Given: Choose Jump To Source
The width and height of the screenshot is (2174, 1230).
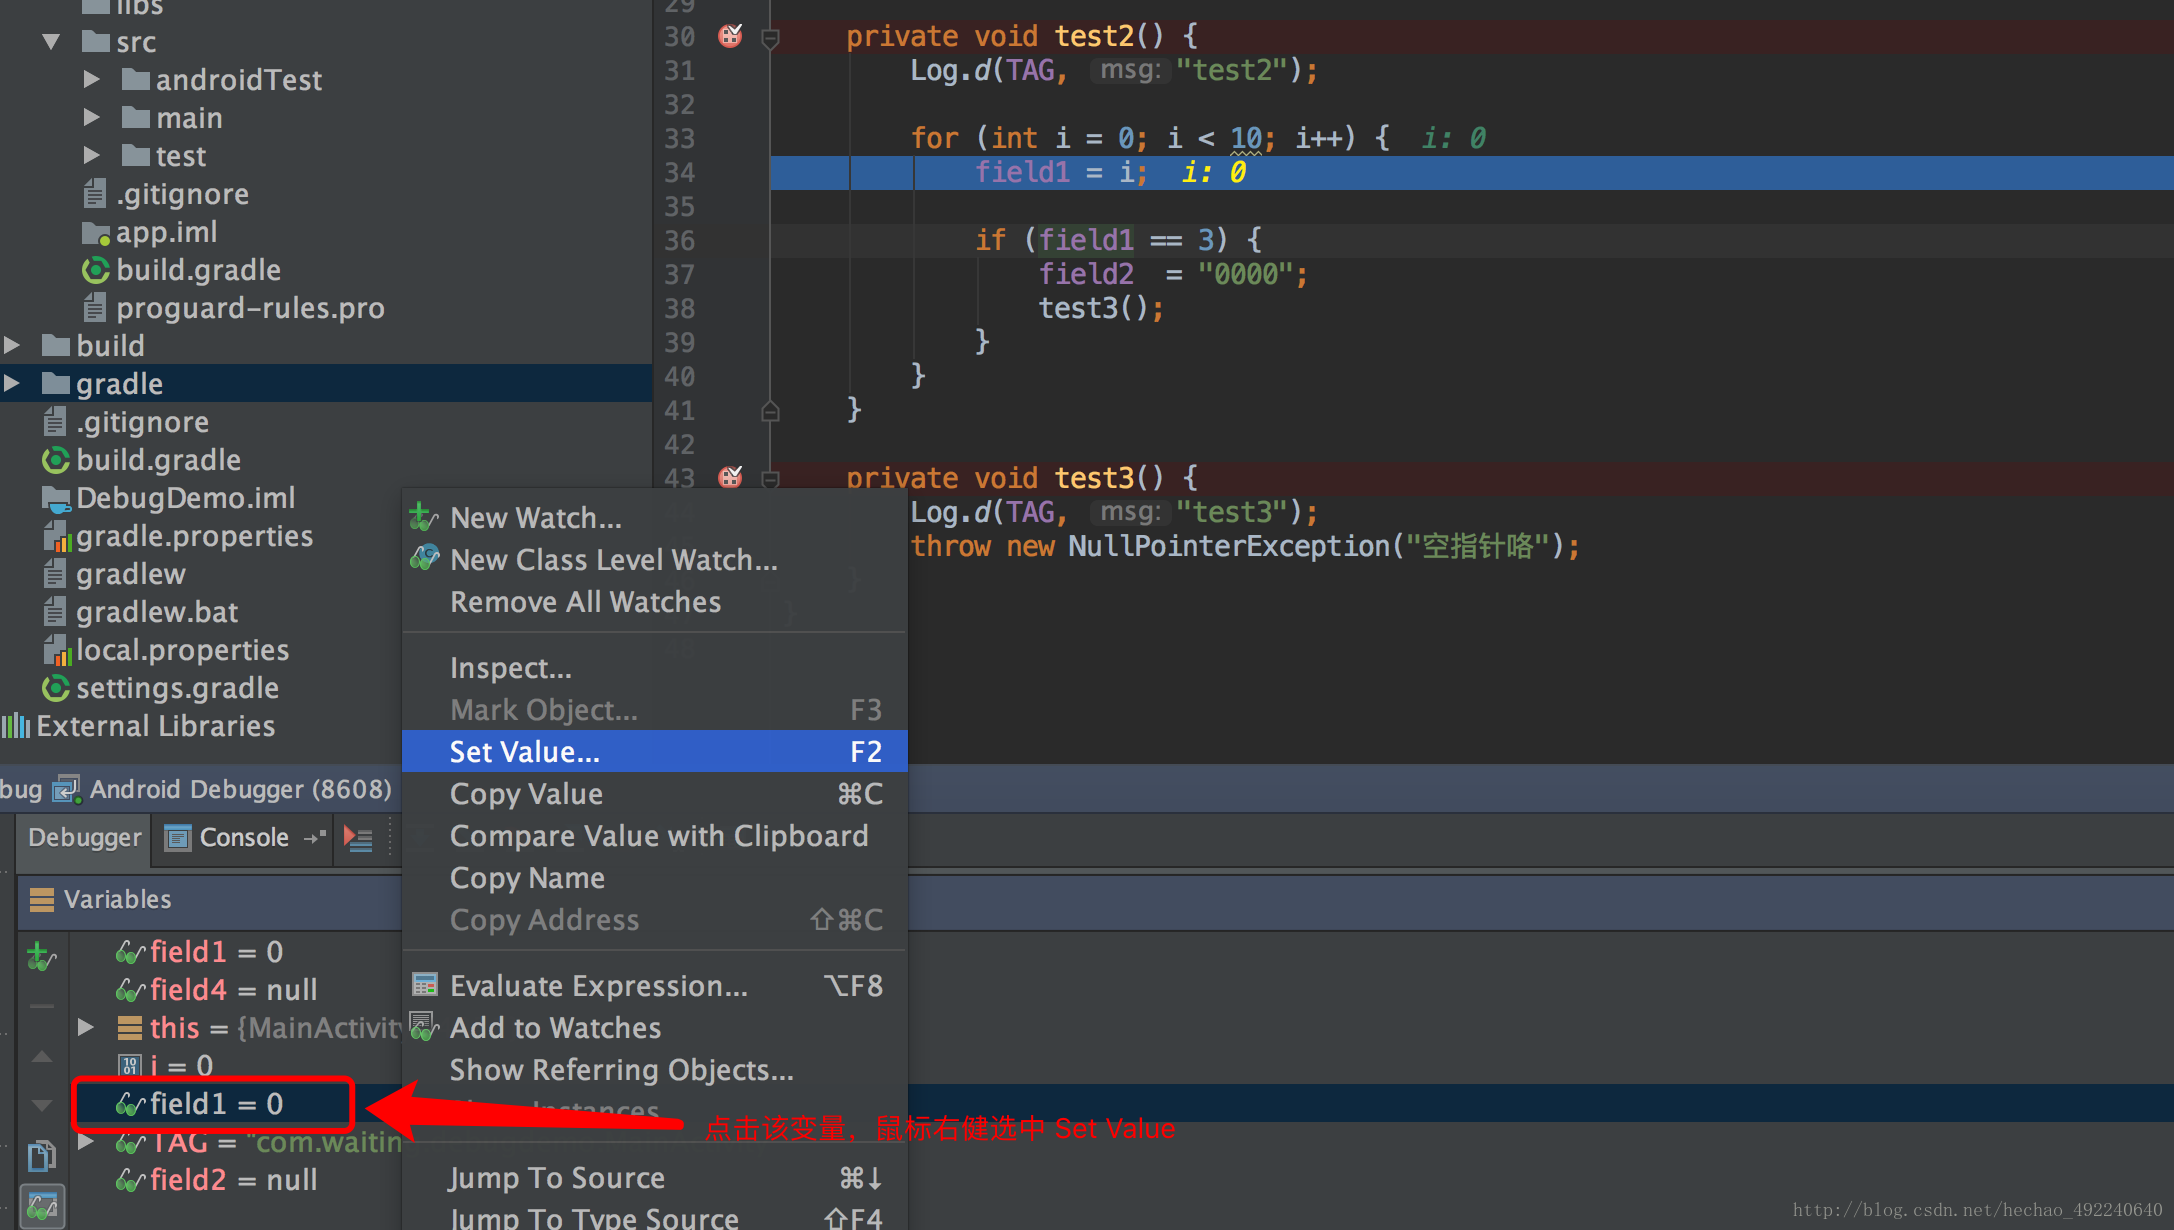Looking at the screenshot, I should [655, 1178].
